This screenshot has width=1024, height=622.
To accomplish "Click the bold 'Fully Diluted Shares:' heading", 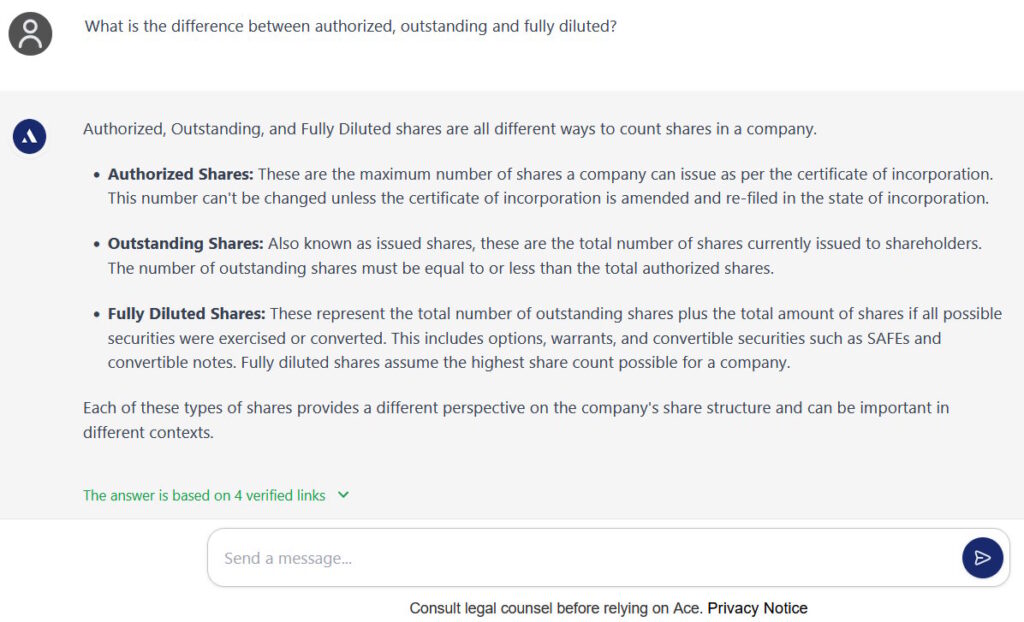I will tap(188, 314).
